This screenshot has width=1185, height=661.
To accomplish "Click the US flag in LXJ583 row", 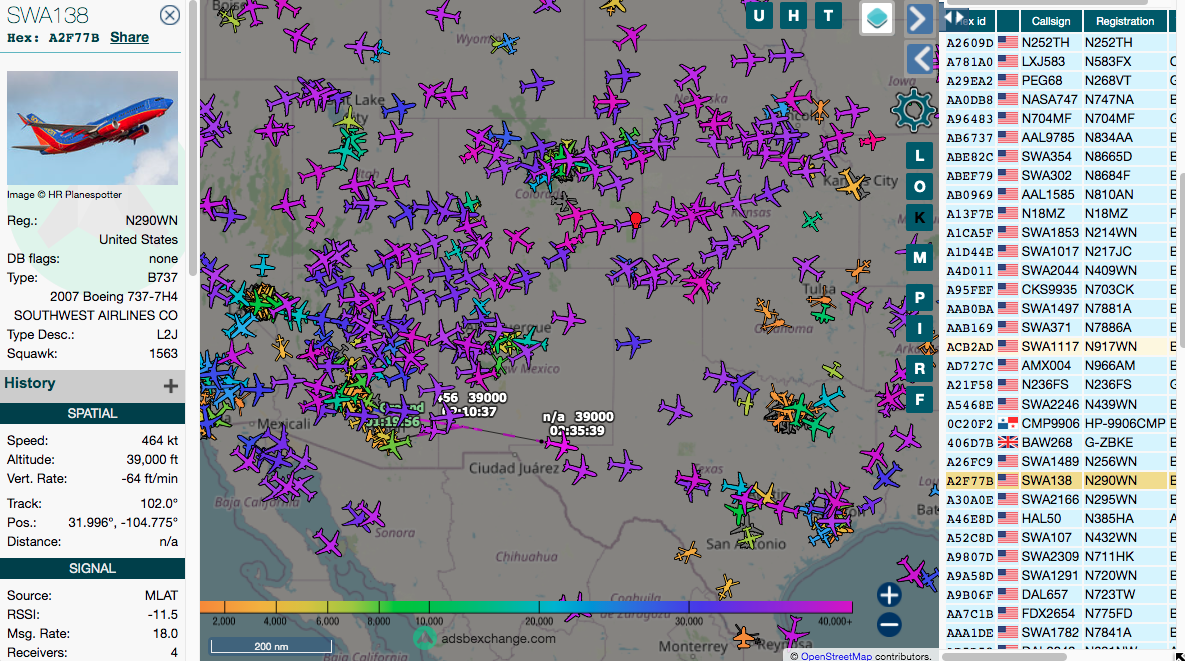I will (1007, 61).
